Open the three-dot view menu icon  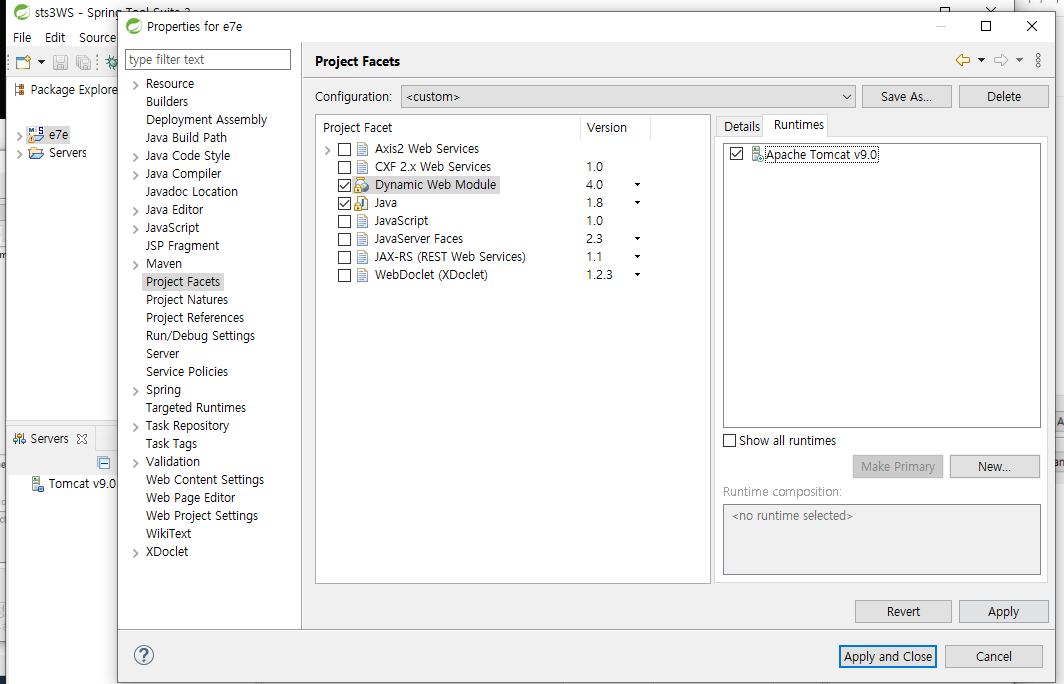point(1038,60)
